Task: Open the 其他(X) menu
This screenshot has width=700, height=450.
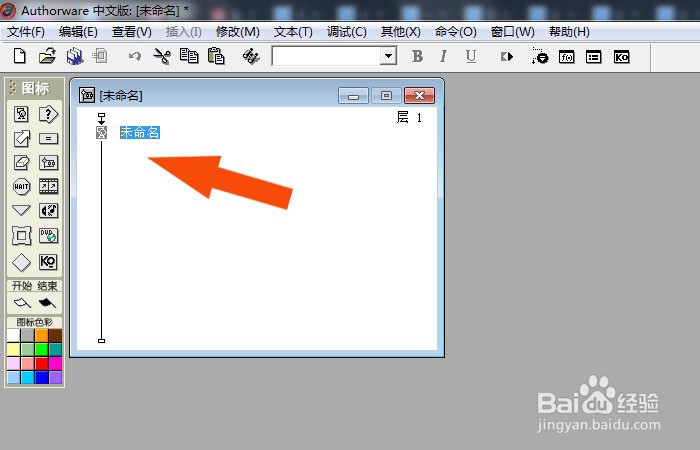Action: [x=400, y=32]
